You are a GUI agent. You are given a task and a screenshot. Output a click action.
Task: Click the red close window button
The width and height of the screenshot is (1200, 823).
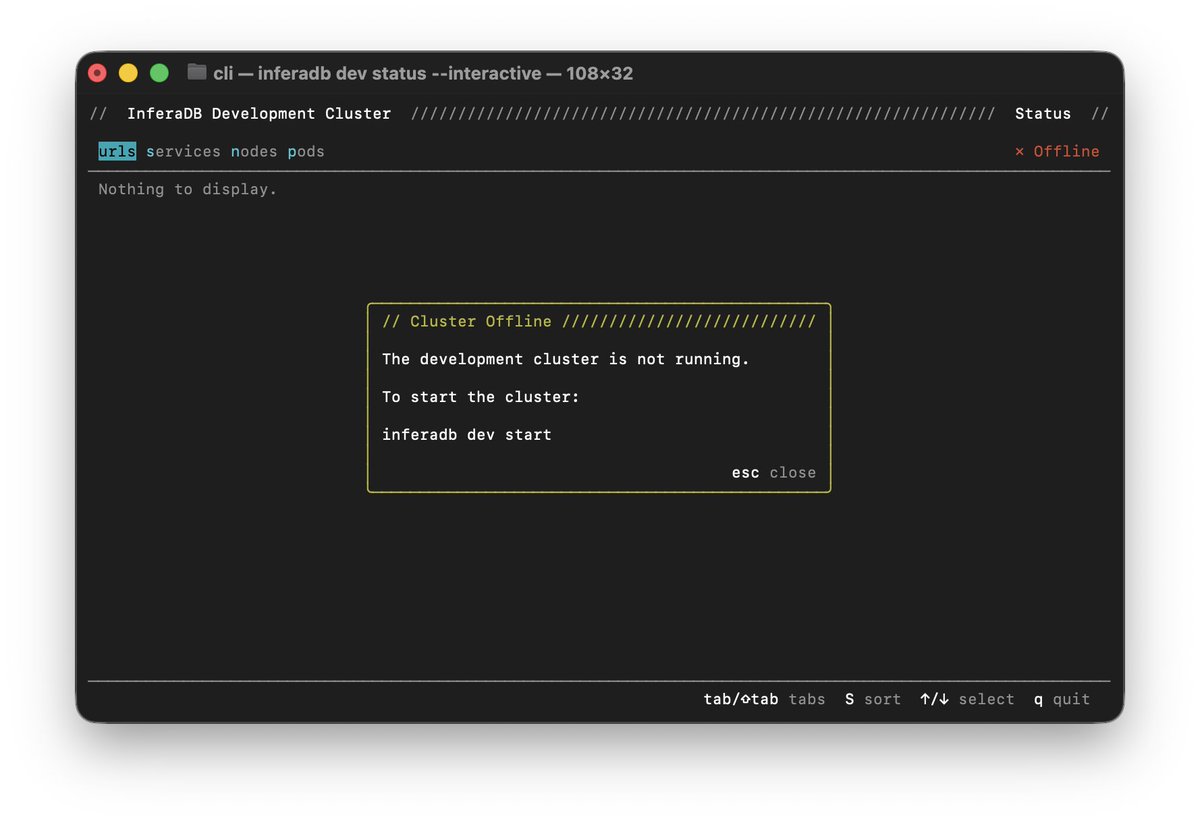pyautogui.click(x=97, y=73)
